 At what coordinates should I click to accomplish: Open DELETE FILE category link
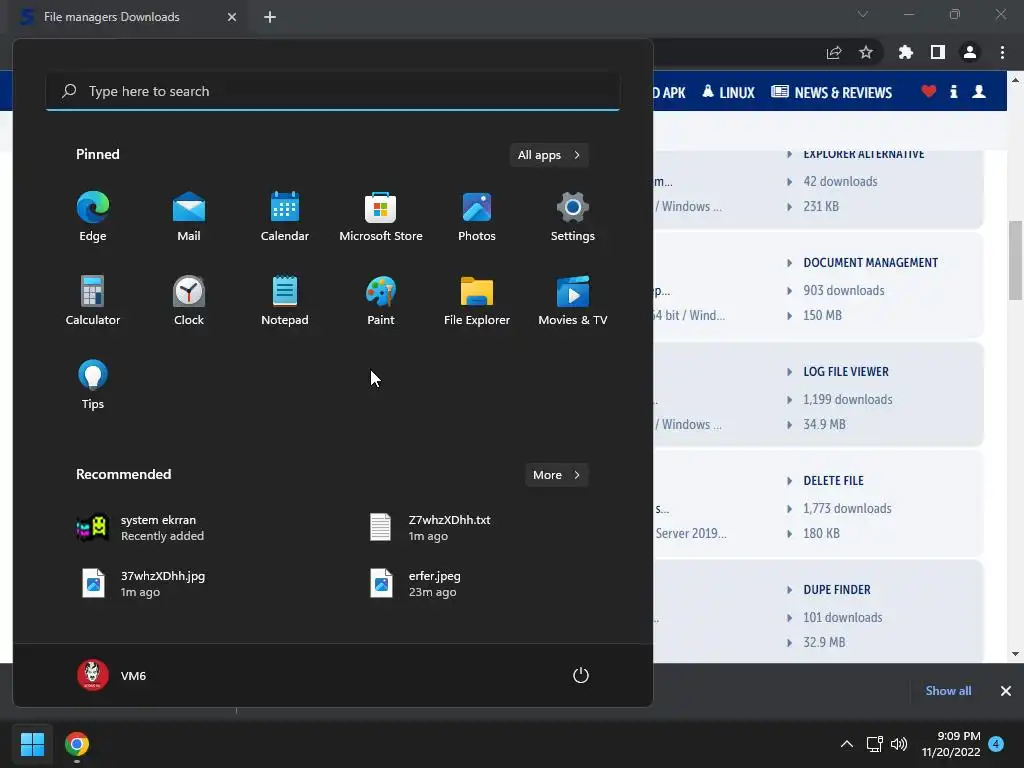(x=833, y=481)
